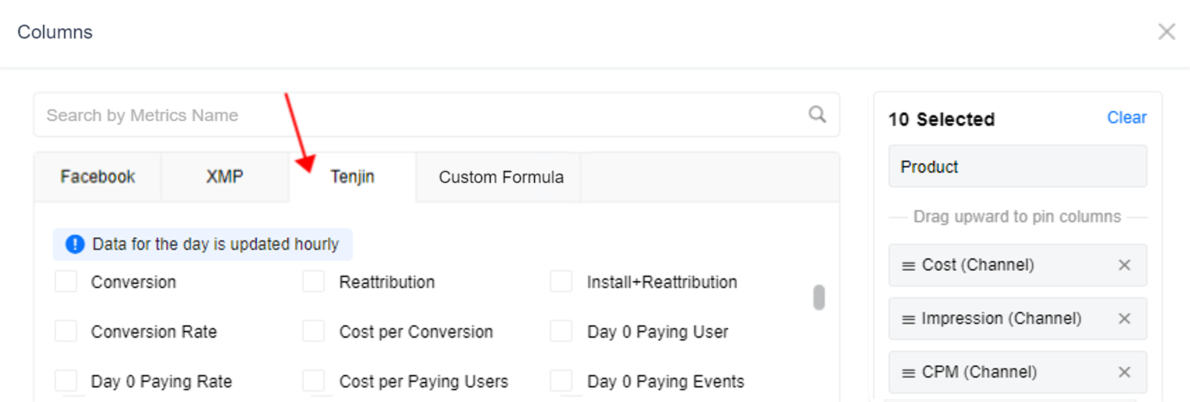
Task: Check the Day 0 Paying Rate checkbox
Action: click(66, 381)
